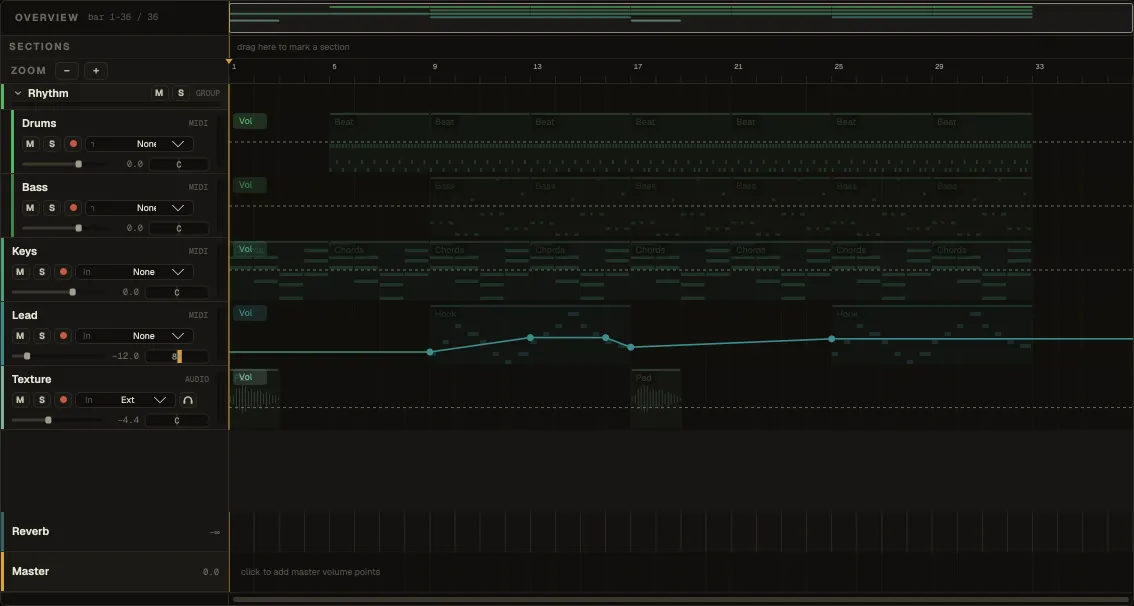The image size is (1134, 606).
Task: Click the Lead automation point at bar 17
Action: point(631,347)
